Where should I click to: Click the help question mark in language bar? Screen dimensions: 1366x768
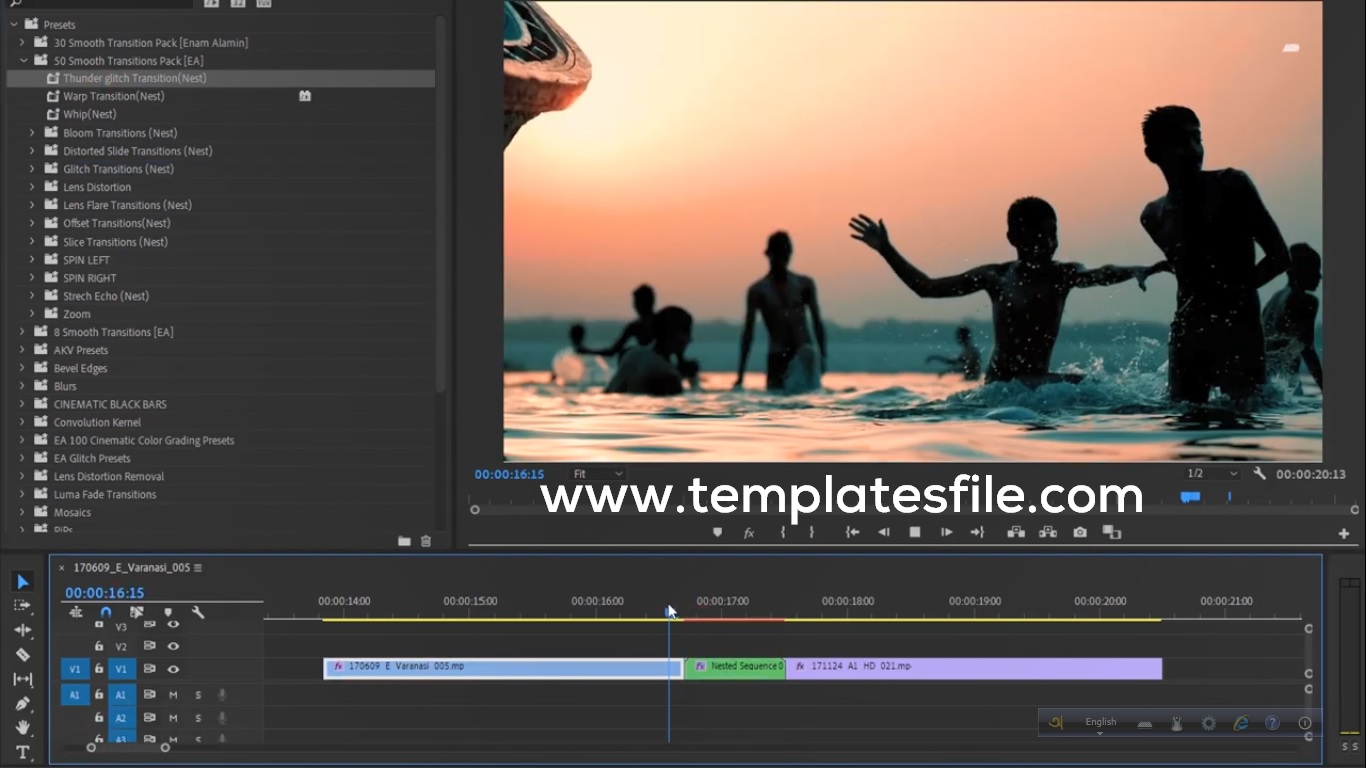[x=1272, y=723]
